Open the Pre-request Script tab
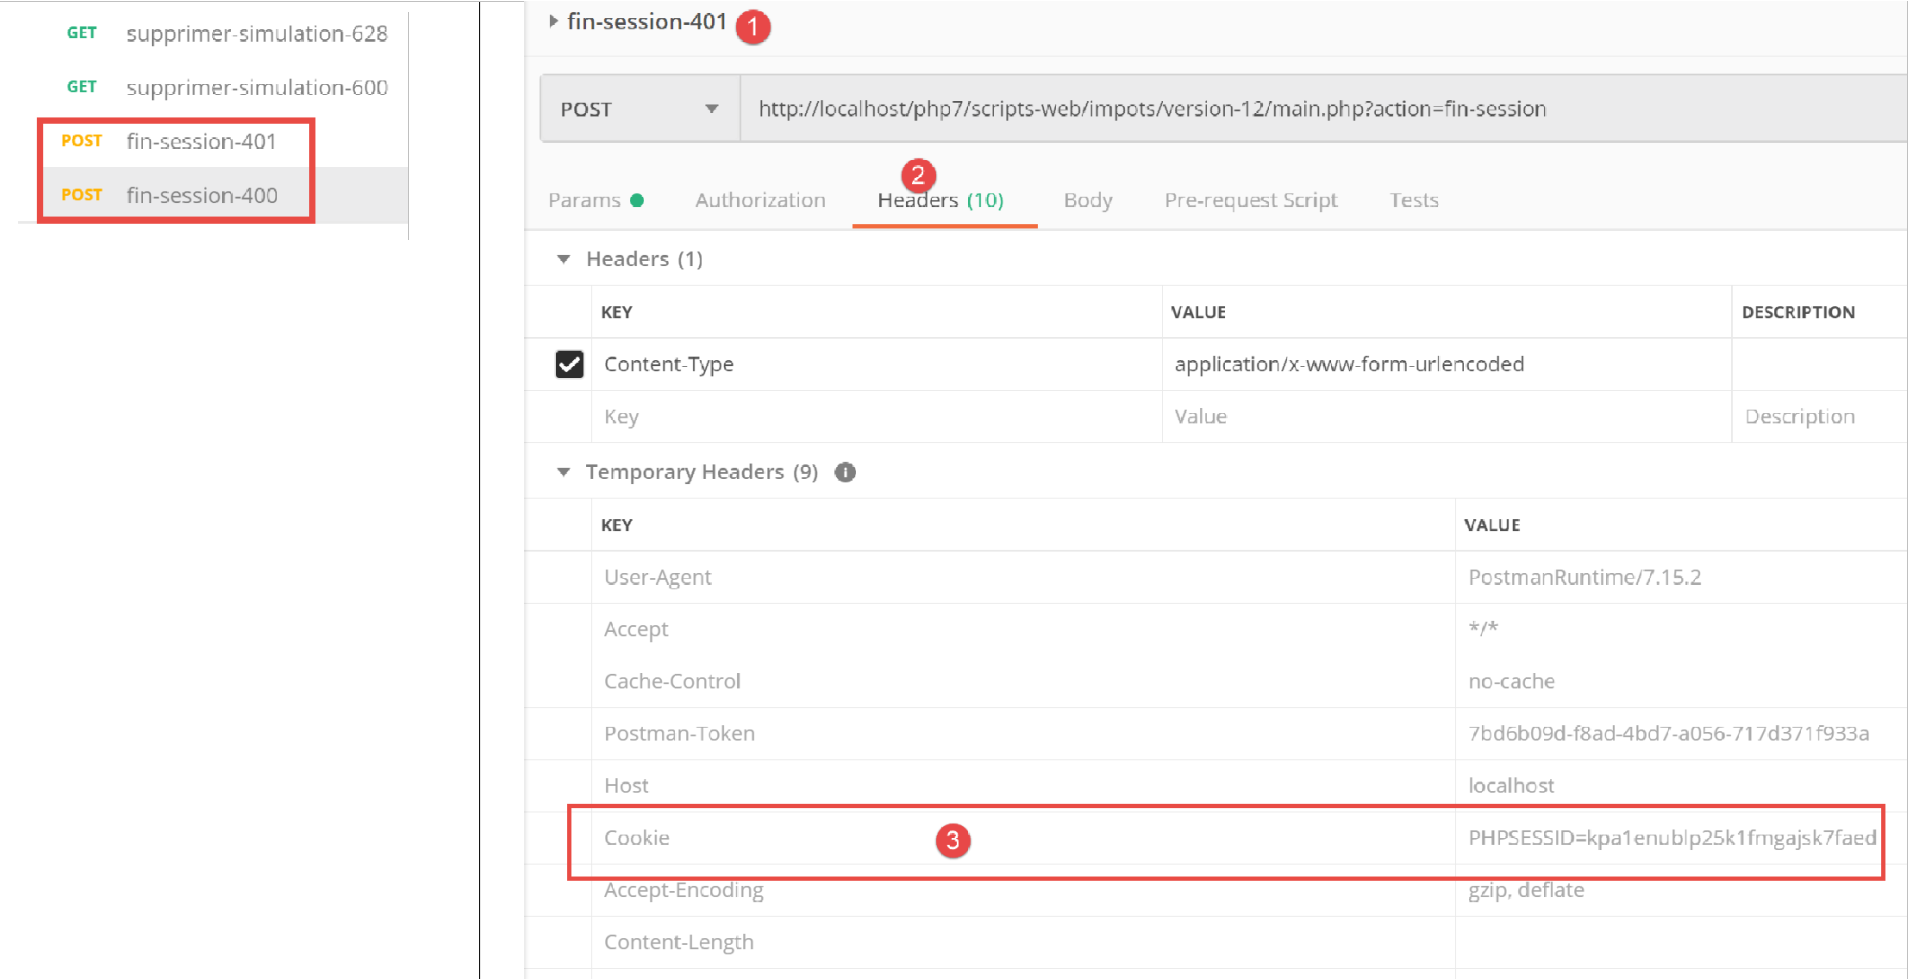 click(x=1250, y=200)
